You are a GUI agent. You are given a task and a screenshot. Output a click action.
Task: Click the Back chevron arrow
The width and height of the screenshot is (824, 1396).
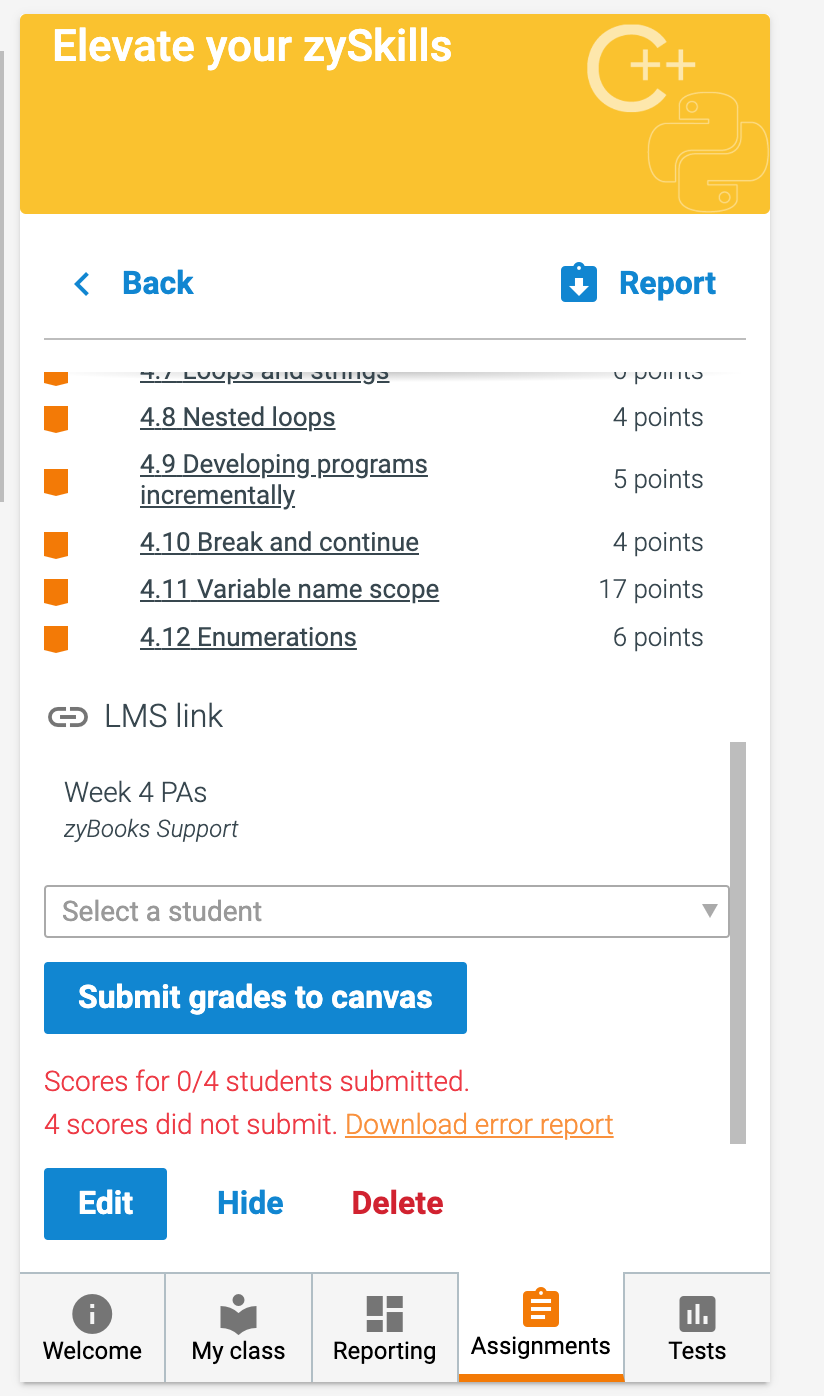tap(82, 284)
